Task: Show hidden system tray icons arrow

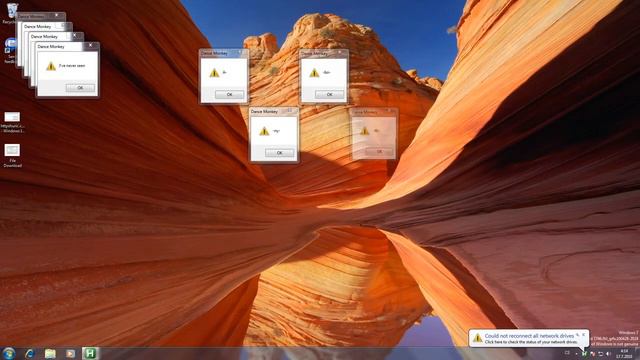Action: (x=576, y=354)
